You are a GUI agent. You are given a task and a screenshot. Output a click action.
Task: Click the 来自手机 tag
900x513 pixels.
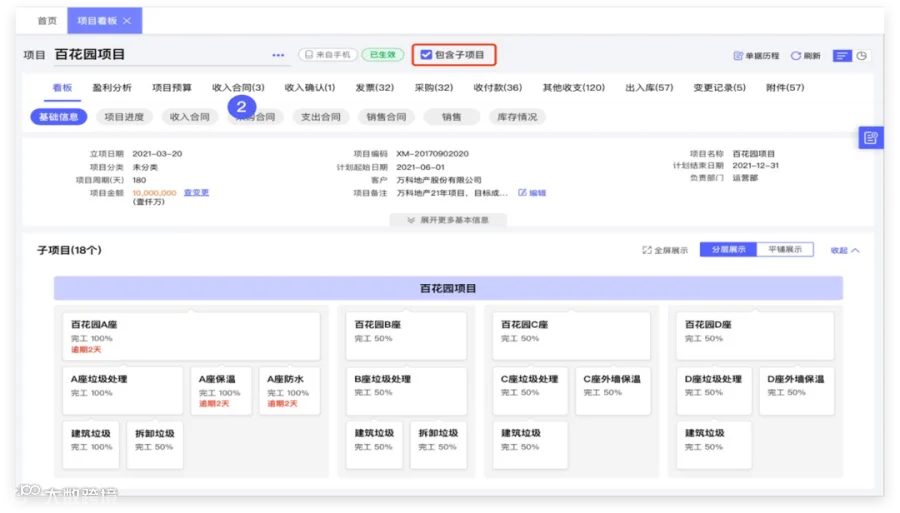coord(328,55)
